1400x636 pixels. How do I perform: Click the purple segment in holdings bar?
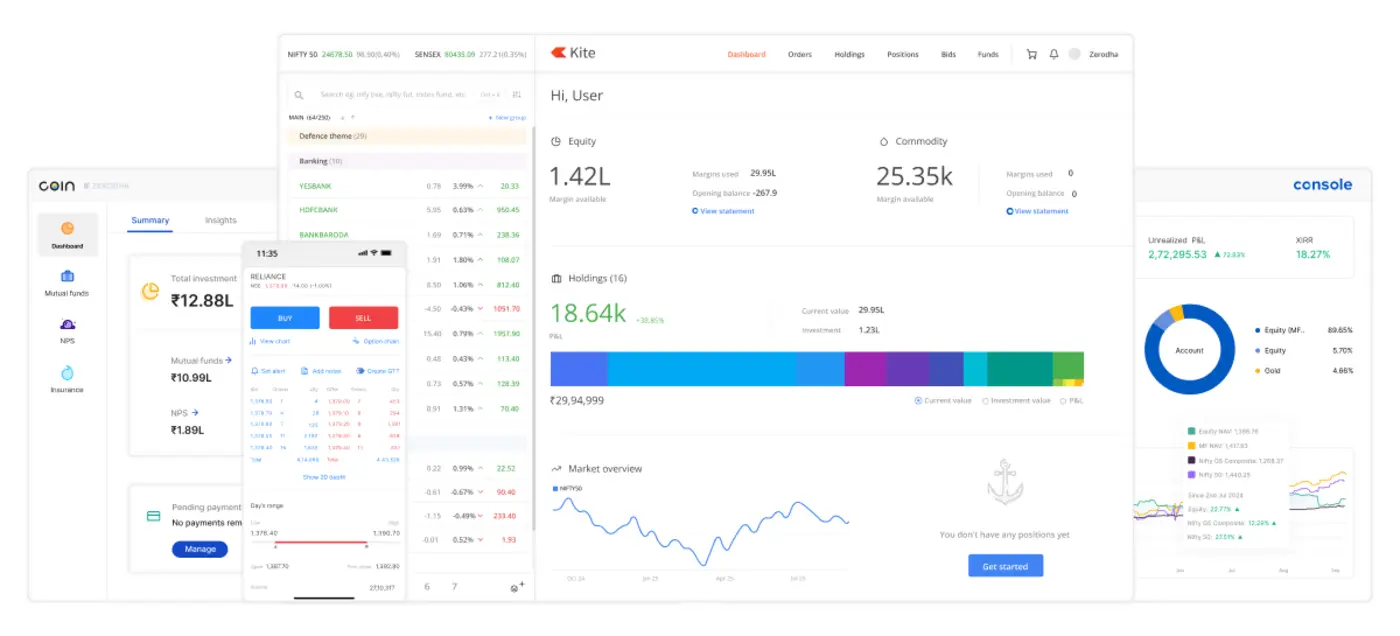865,369
